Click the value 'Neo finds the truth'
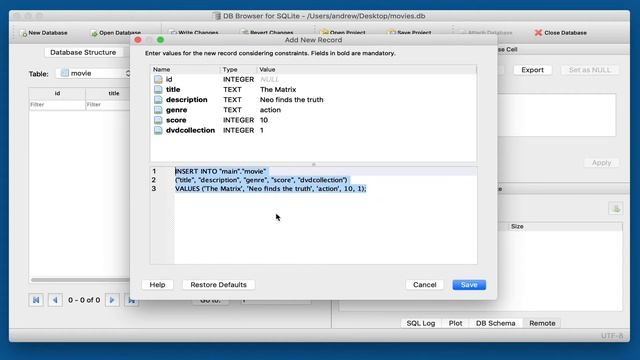 (291, 100)
